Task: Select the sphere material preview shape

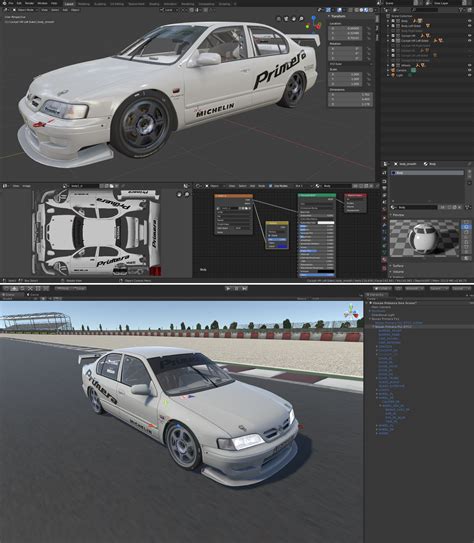Action: (466, 227)
